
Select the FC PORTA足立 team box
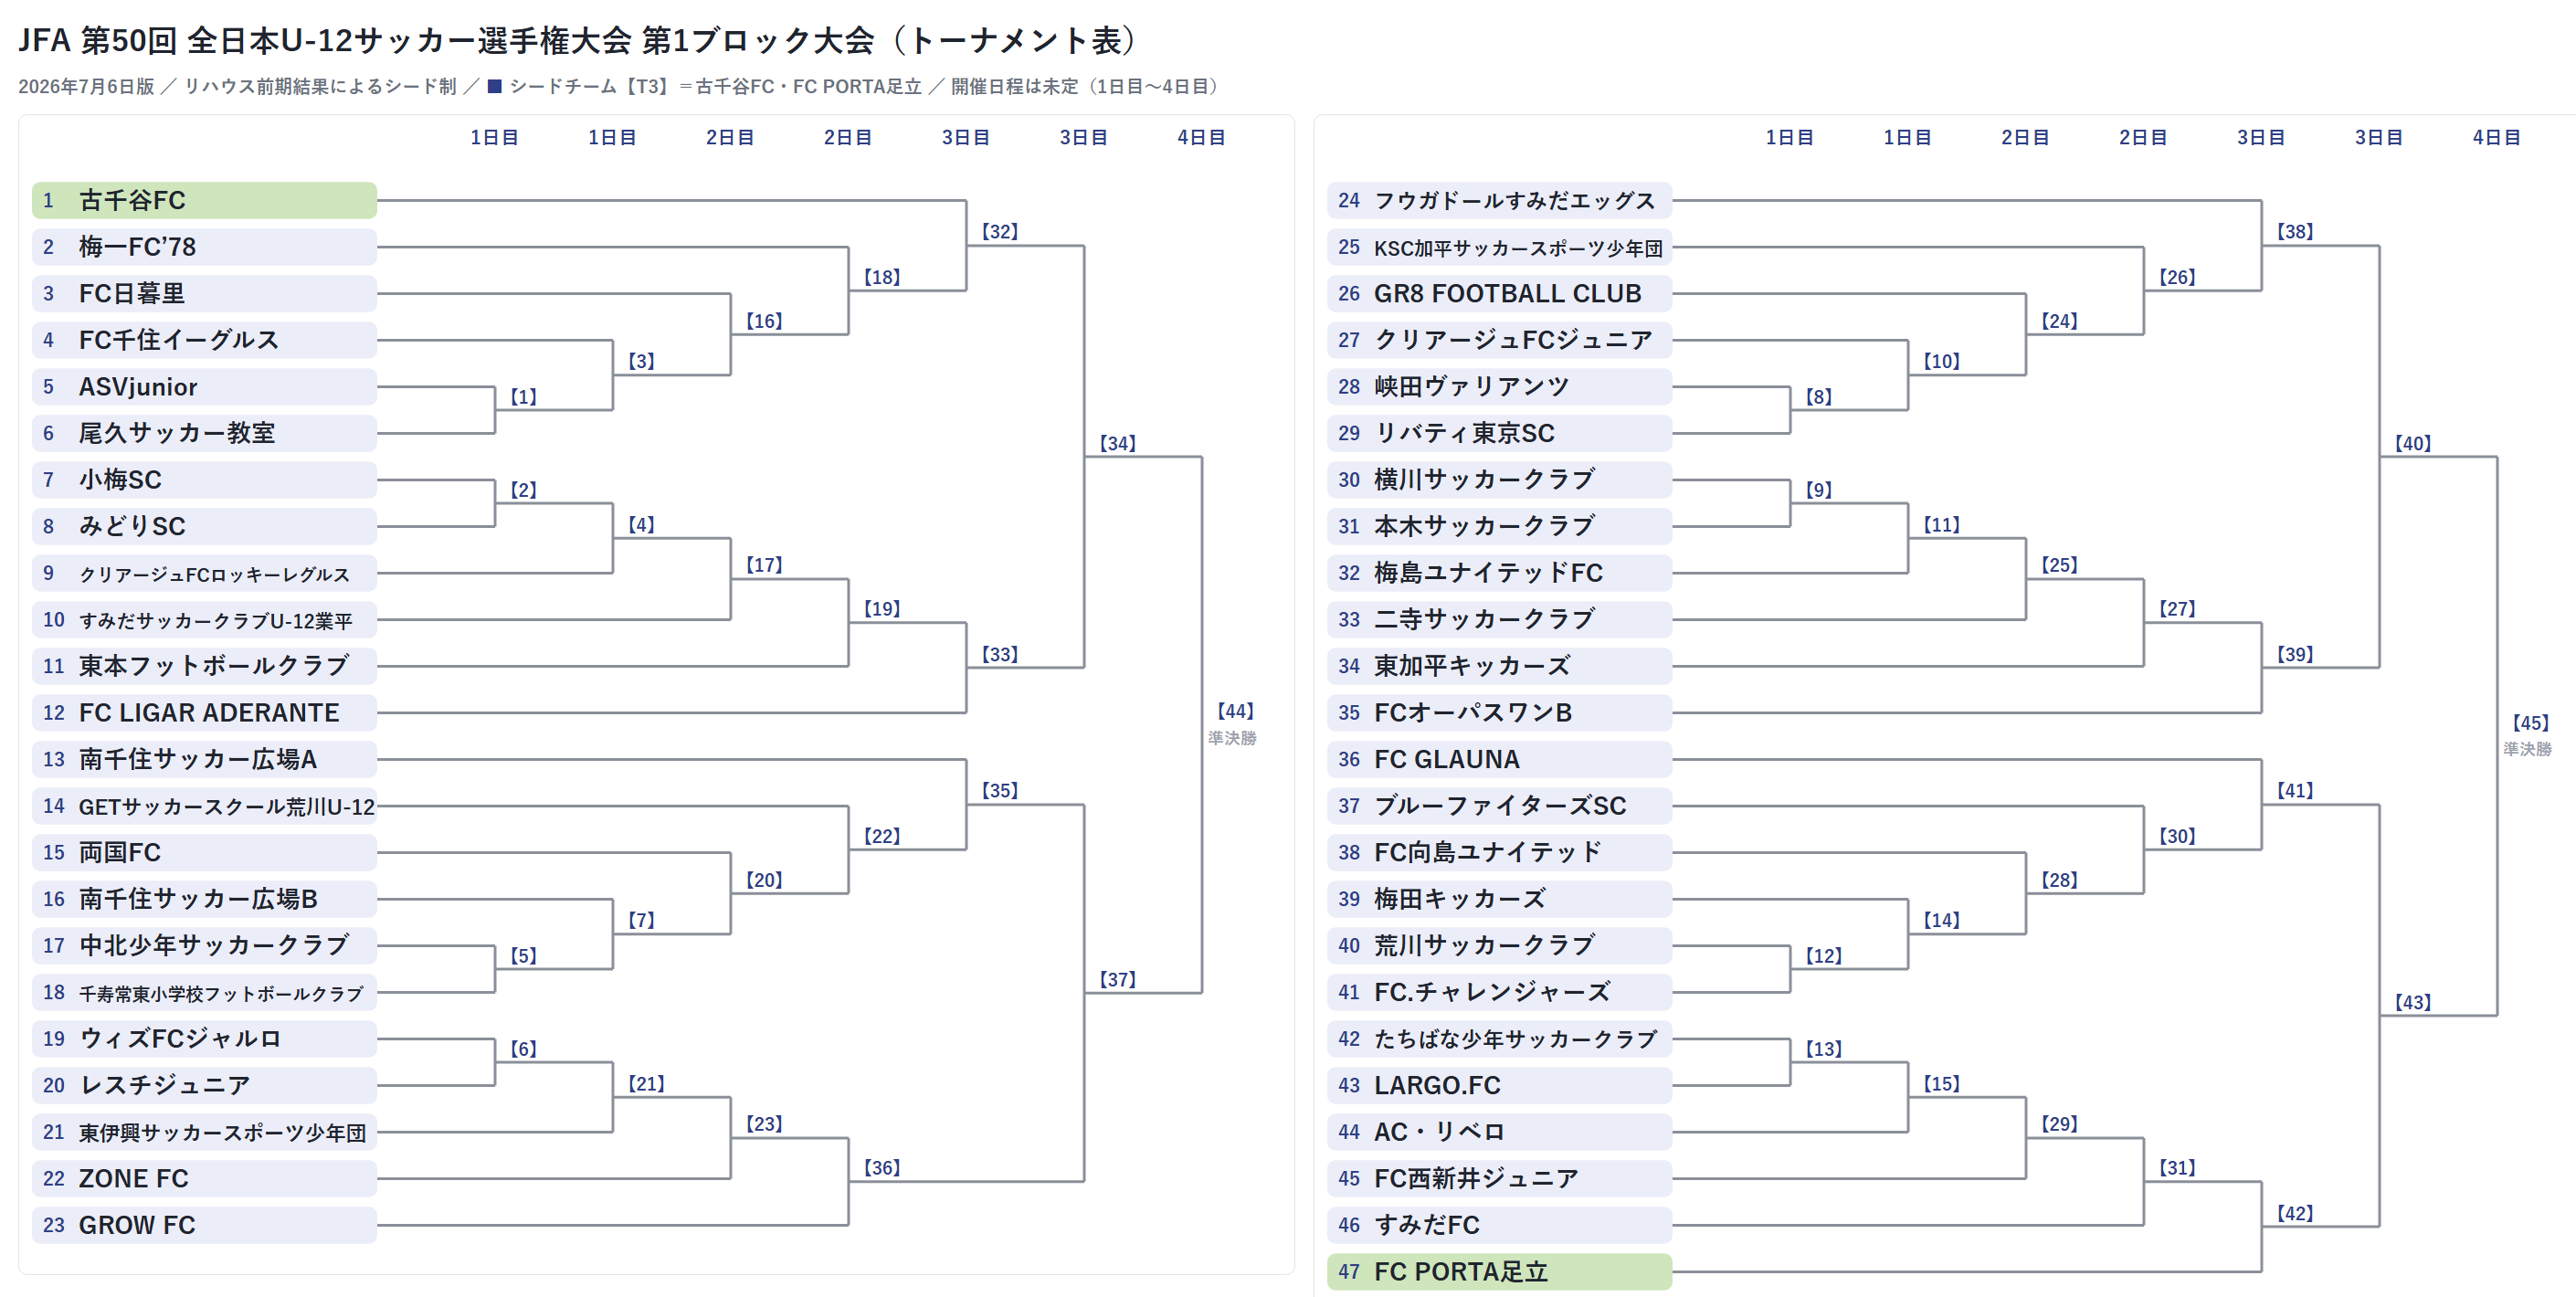click(1499, 1271)
